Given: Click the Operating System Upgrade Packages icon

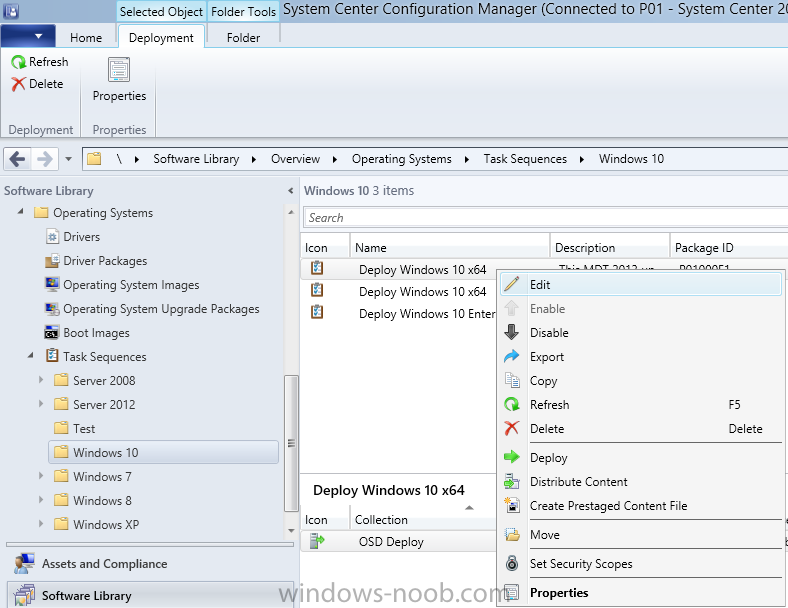Looking at the screenshot, I should 52,309.
